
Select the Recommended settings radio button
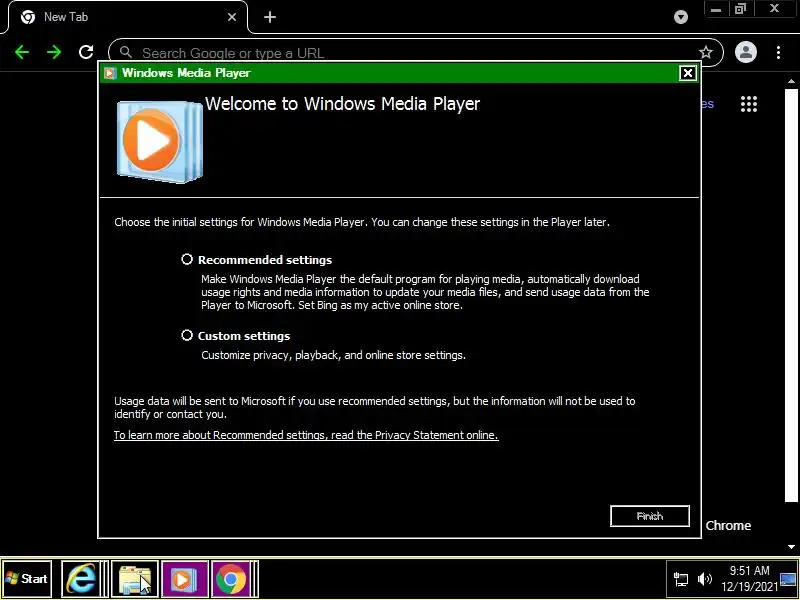pyautogui.click(x=187, y=259)
